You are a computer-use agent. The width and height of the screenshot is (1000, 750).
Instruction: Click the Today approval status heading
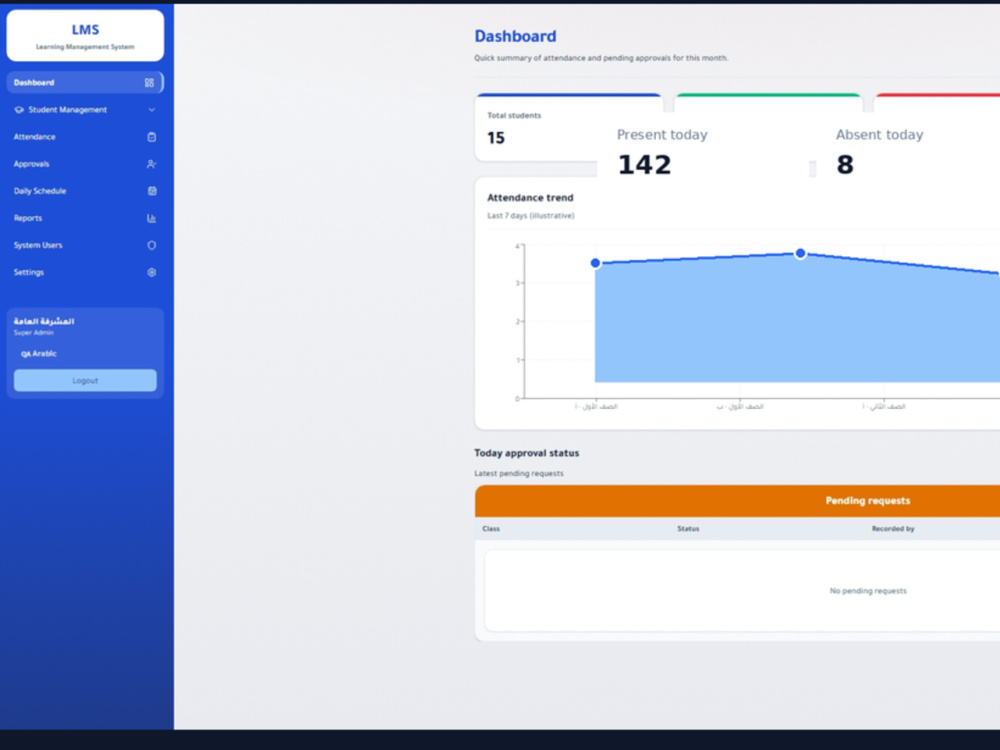click(527, 453)
